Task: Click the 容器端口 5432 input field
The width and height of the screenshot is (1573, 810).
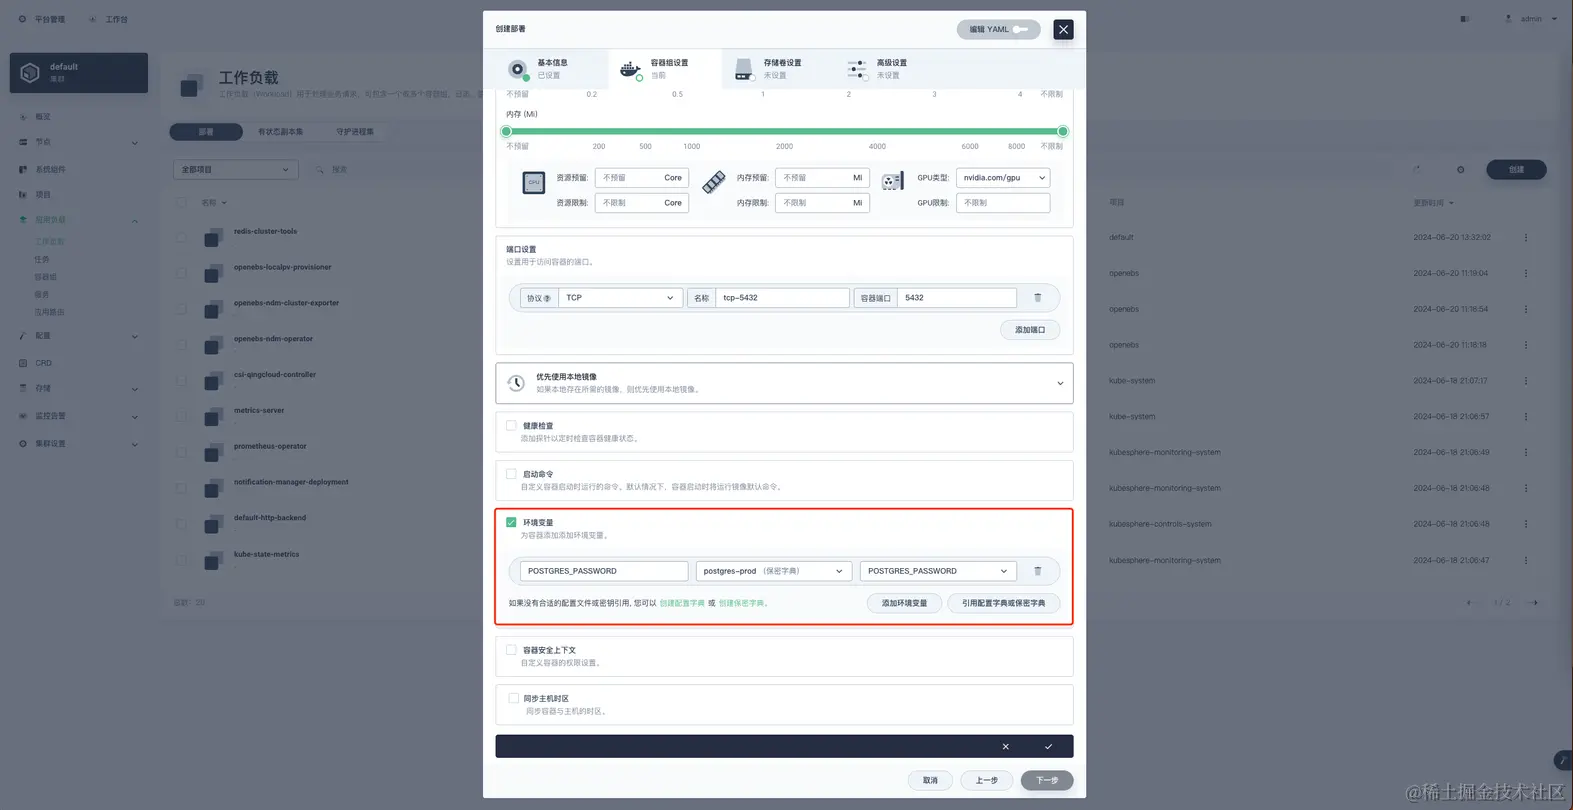Action: pos(957,298)
